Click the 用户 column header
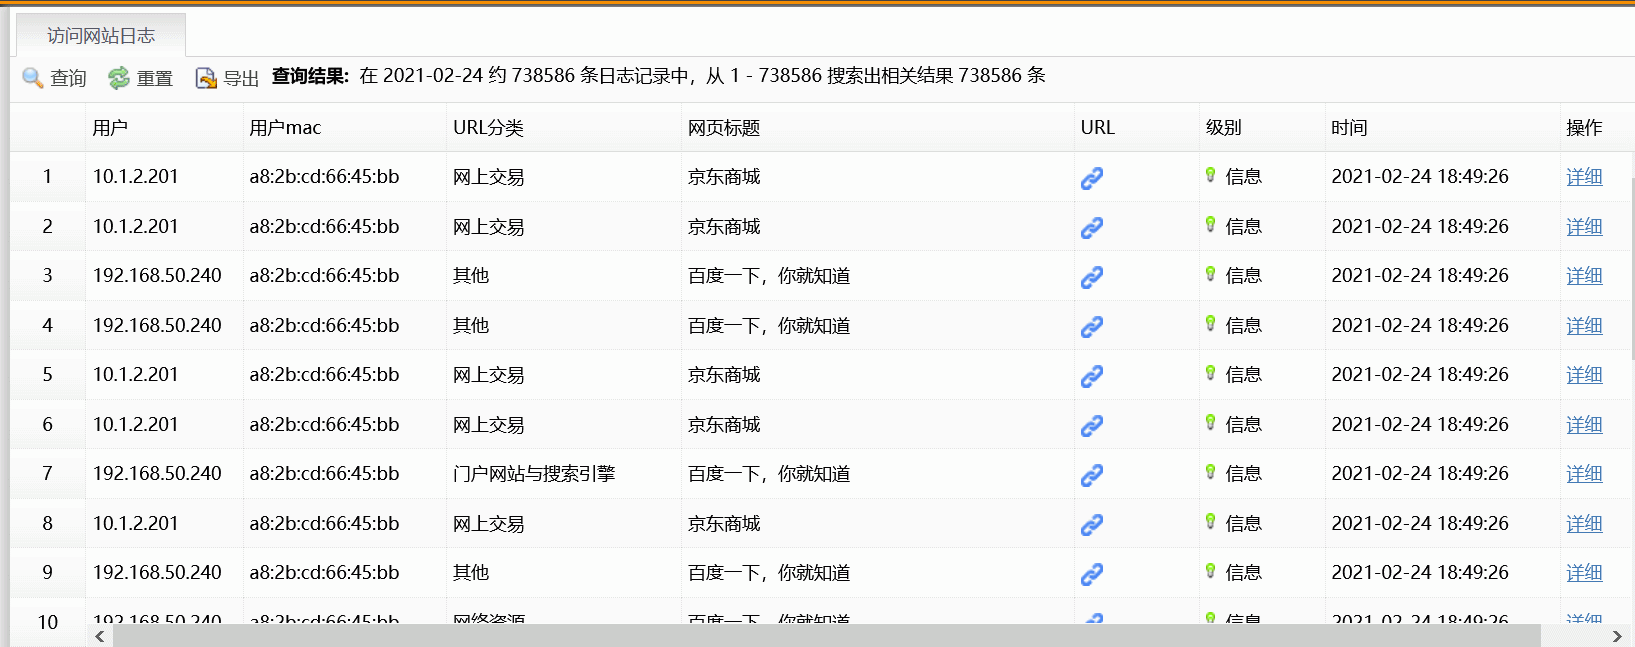Screen dimensions: 1635x647 110,128
